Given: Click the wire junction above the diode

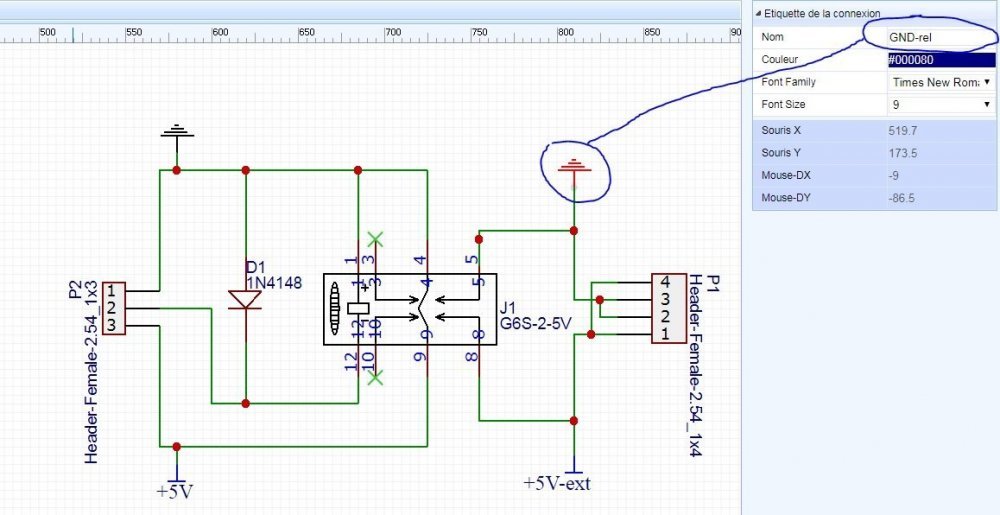Looking at the screenshot, I should point(246,170).
